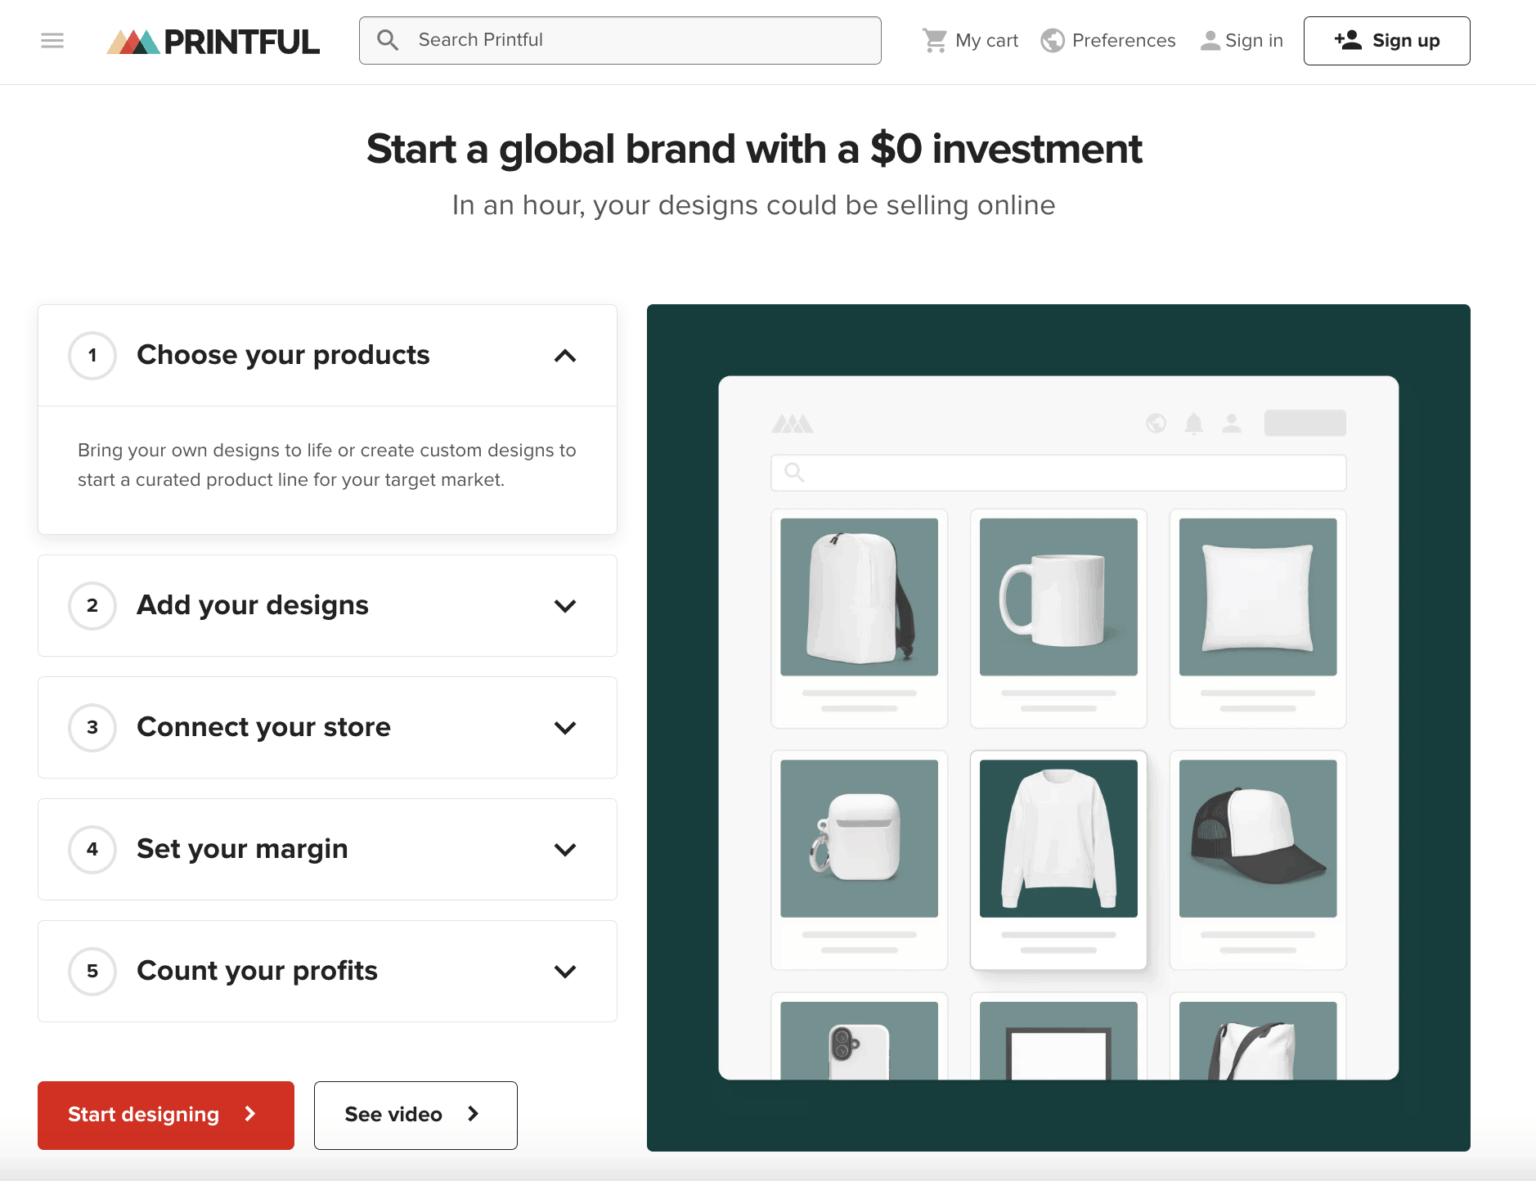1536x1181 pixels.
Task: Expand the Count your profits section
Action: (x=565, y=971)
